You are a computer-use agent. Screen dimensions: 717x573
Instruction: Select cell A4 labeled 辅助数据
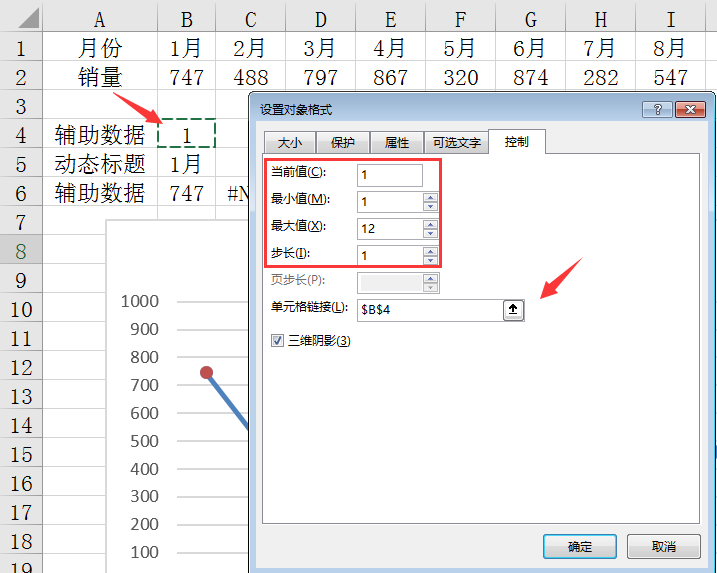(100, 134)
